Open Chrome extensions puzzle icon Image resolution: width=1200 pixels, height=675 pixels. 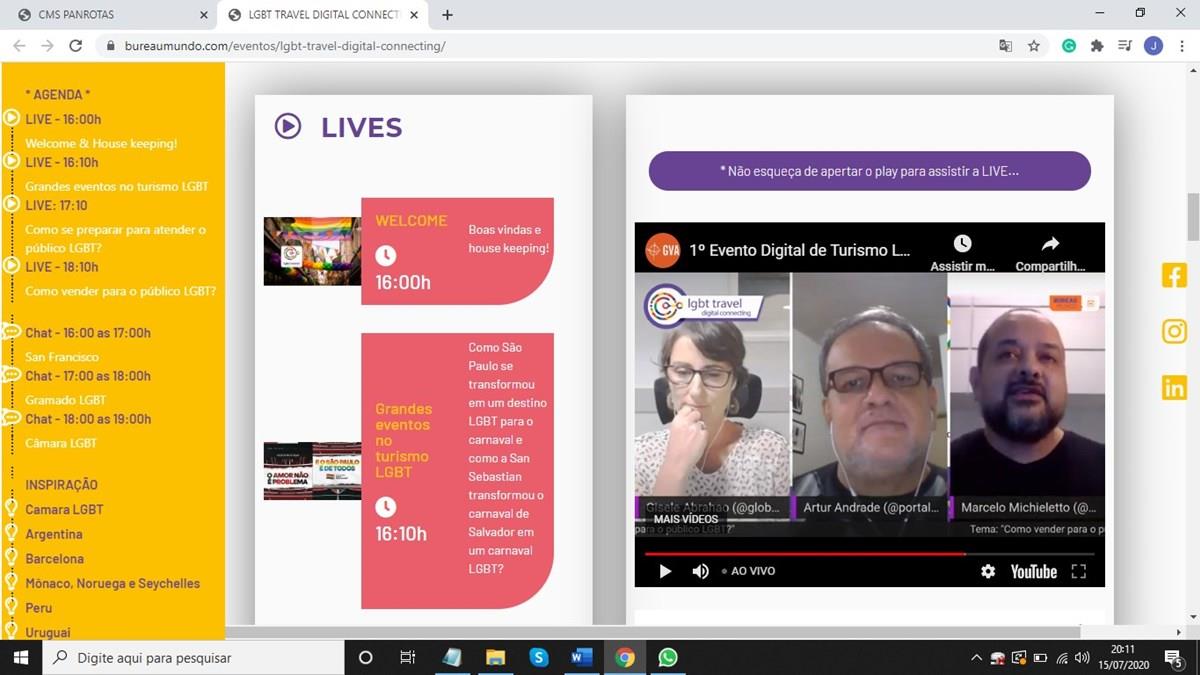tap(1097, 46)
